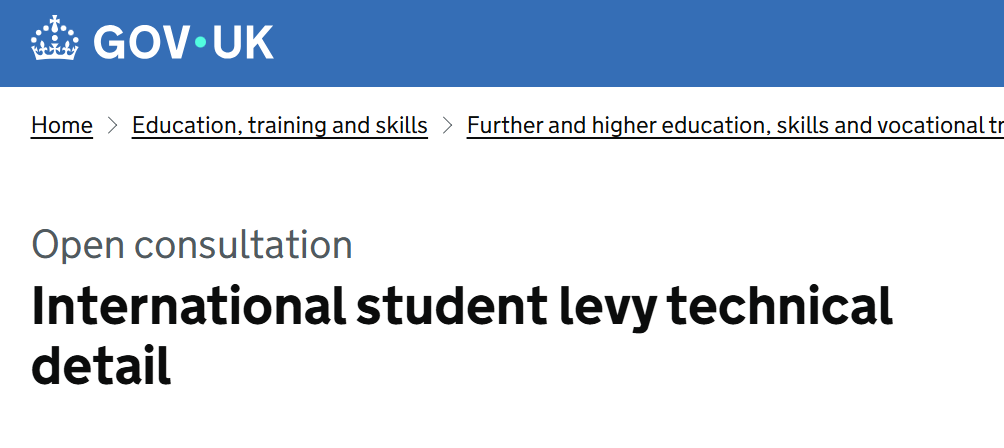Click the letters "GOV" in the header logo
Image resolution: width=1004 pixels, height=448 pixels.
tap(141, 42)
